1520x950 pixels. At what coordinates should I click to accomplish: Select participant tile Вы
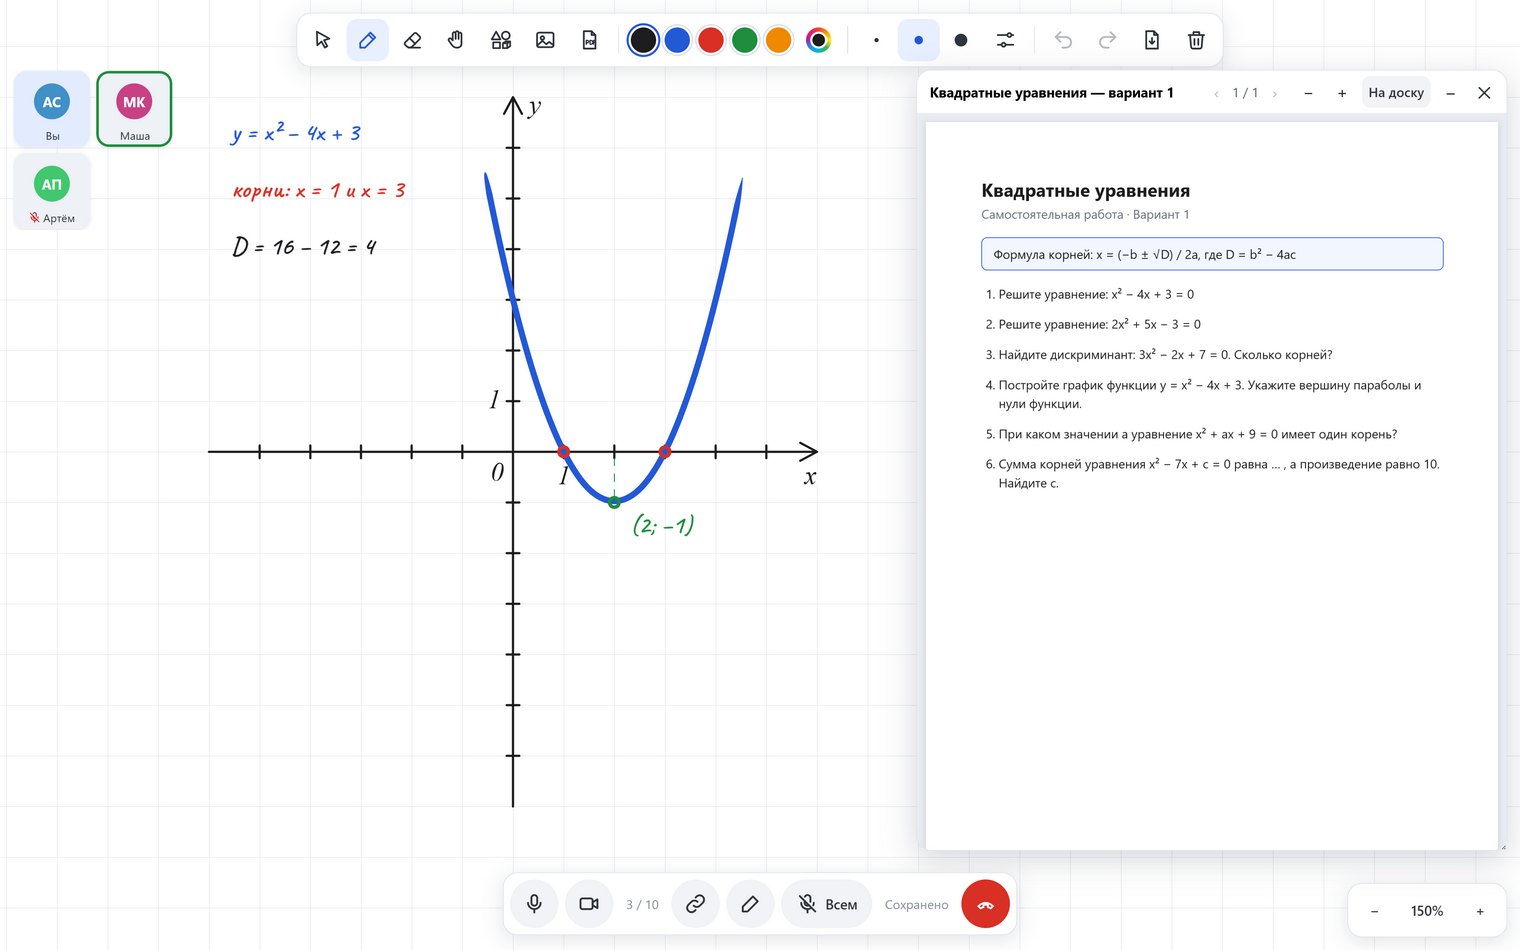pyautogui.click(x=52, y=109)
